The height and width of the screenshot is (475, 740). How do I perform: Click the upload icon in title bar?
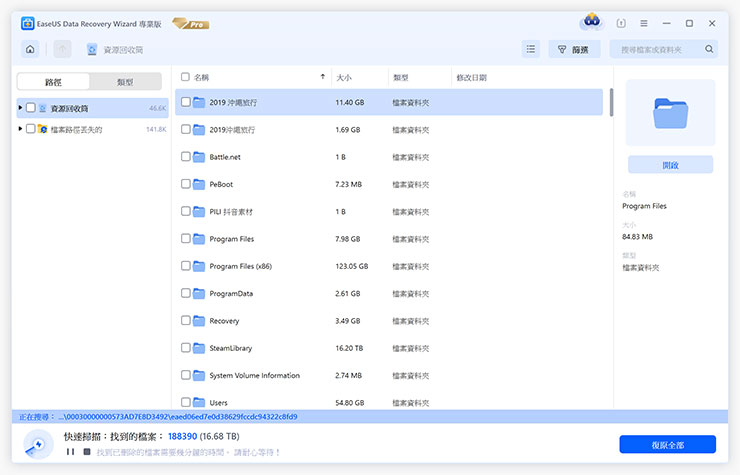[x=621, y=23]
